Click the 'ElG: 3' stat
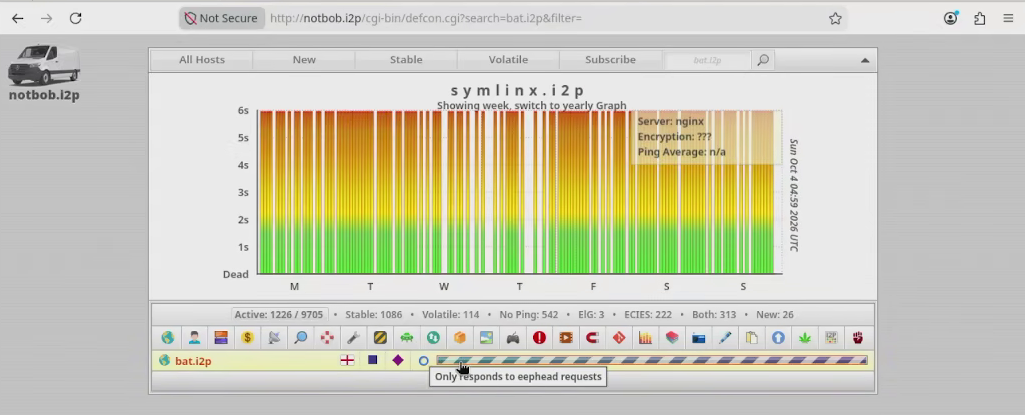Viewport: 1025px width, 415px height. click(x=591, y=314)
